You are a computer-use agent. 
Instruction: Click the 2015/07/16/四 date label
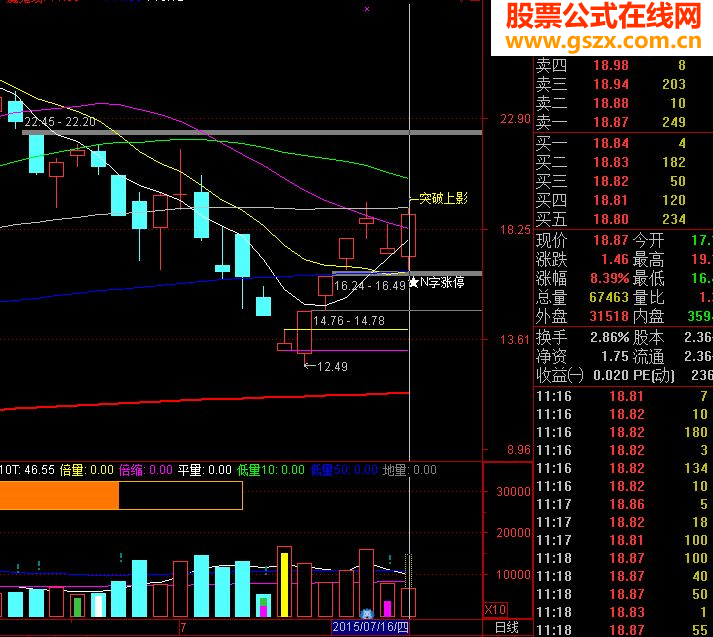pos(370,627)
